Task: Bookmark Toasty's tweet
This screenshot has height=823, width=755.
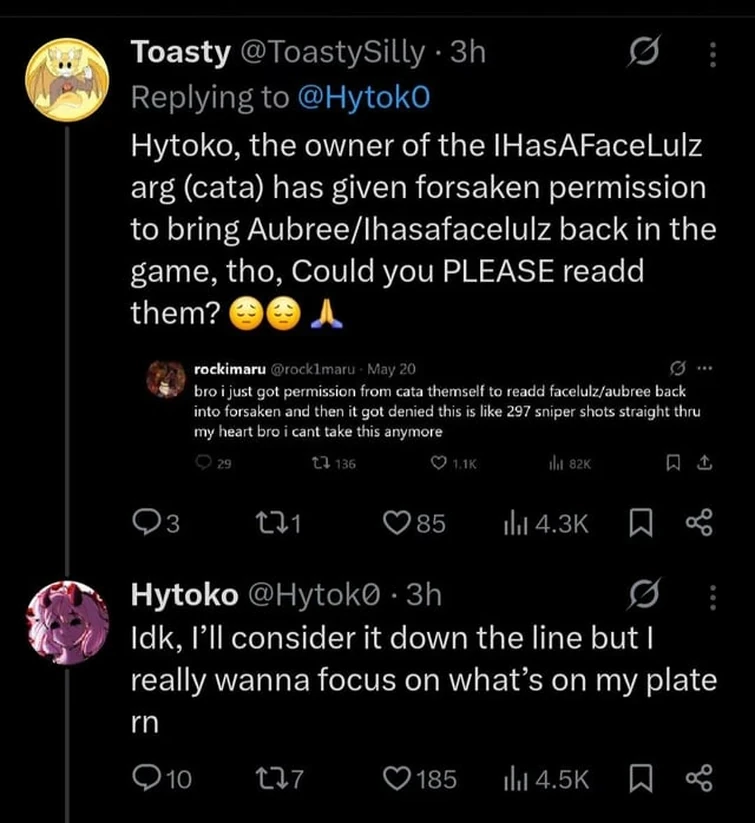Action: tap(638, 523)
